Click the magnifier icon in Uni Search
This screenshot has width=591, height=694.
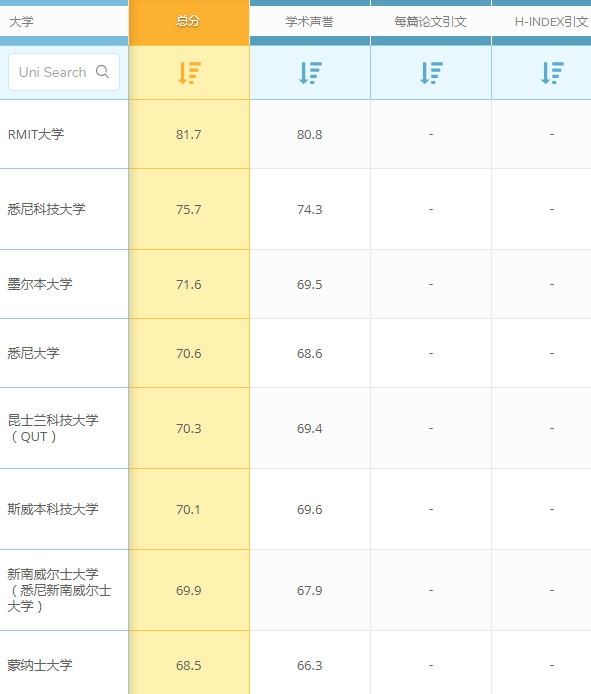click(x=102, y=72)
